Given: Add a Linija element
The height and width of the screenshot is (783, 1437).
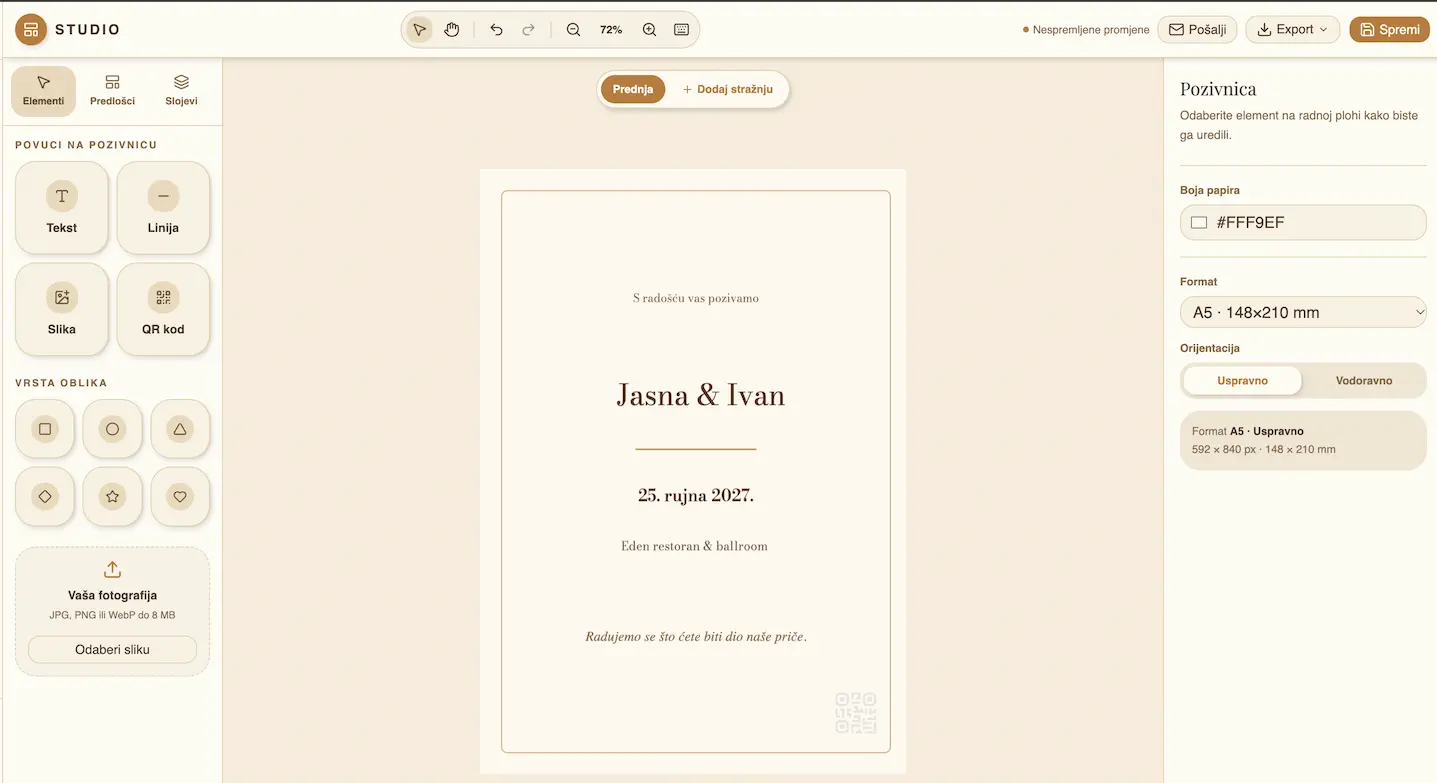Looking at the screenshot, I should pyautogui.click(x=163, y=208).
